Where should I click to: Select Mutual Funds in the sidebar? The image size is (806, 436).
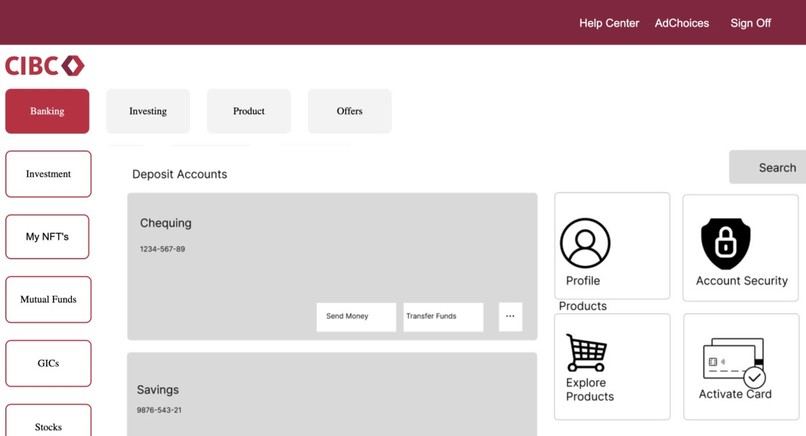48,299
